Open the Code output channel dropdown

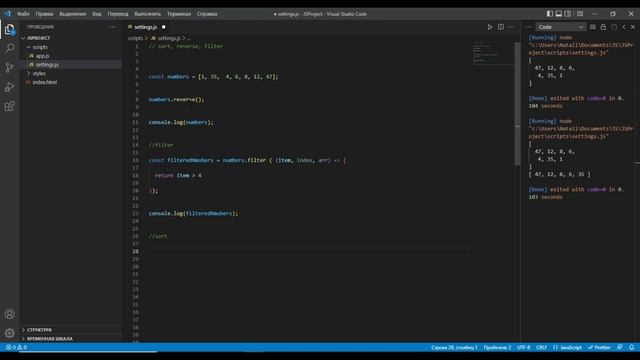(560, 27)
